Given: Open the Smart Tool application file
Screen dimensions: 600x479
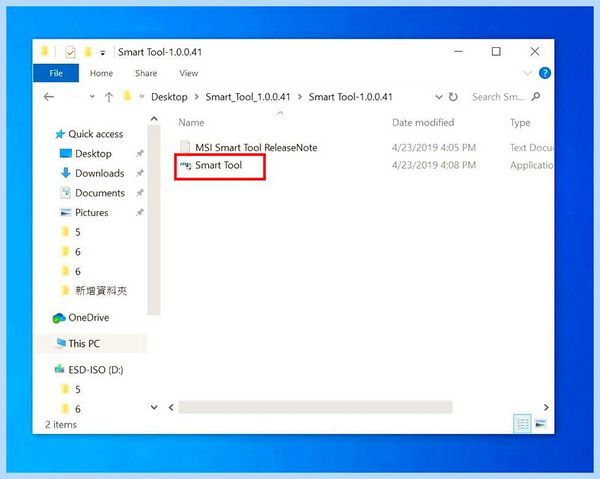Looking at the screenshot, I should (218, 165).
